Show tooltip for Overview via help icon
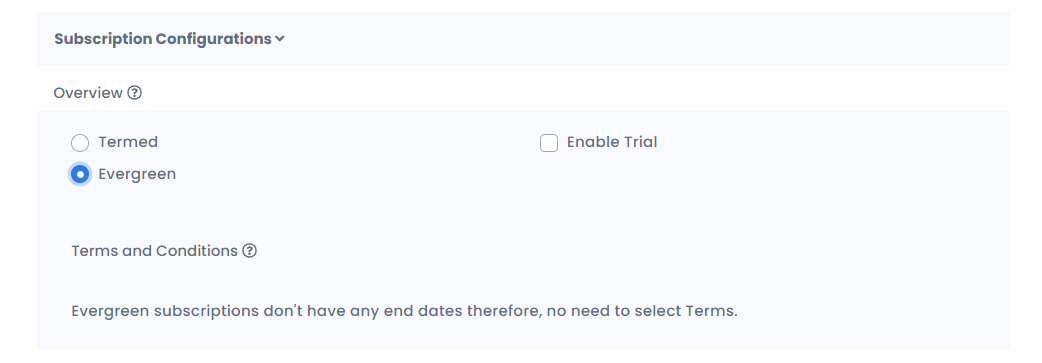This screenshot has height=363, width=1042. pyautogui.click(x=134, y=93)
